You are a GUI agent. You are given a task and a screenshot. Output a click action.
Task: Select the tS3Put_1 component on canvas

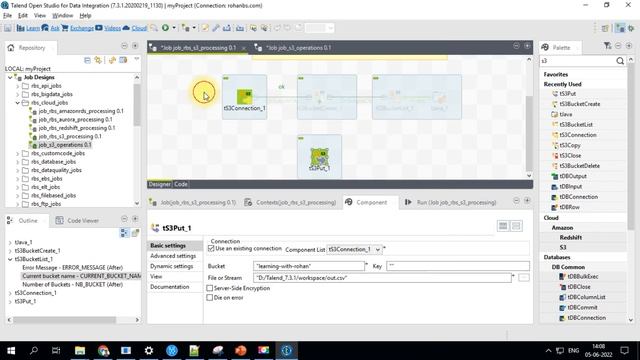319,159
